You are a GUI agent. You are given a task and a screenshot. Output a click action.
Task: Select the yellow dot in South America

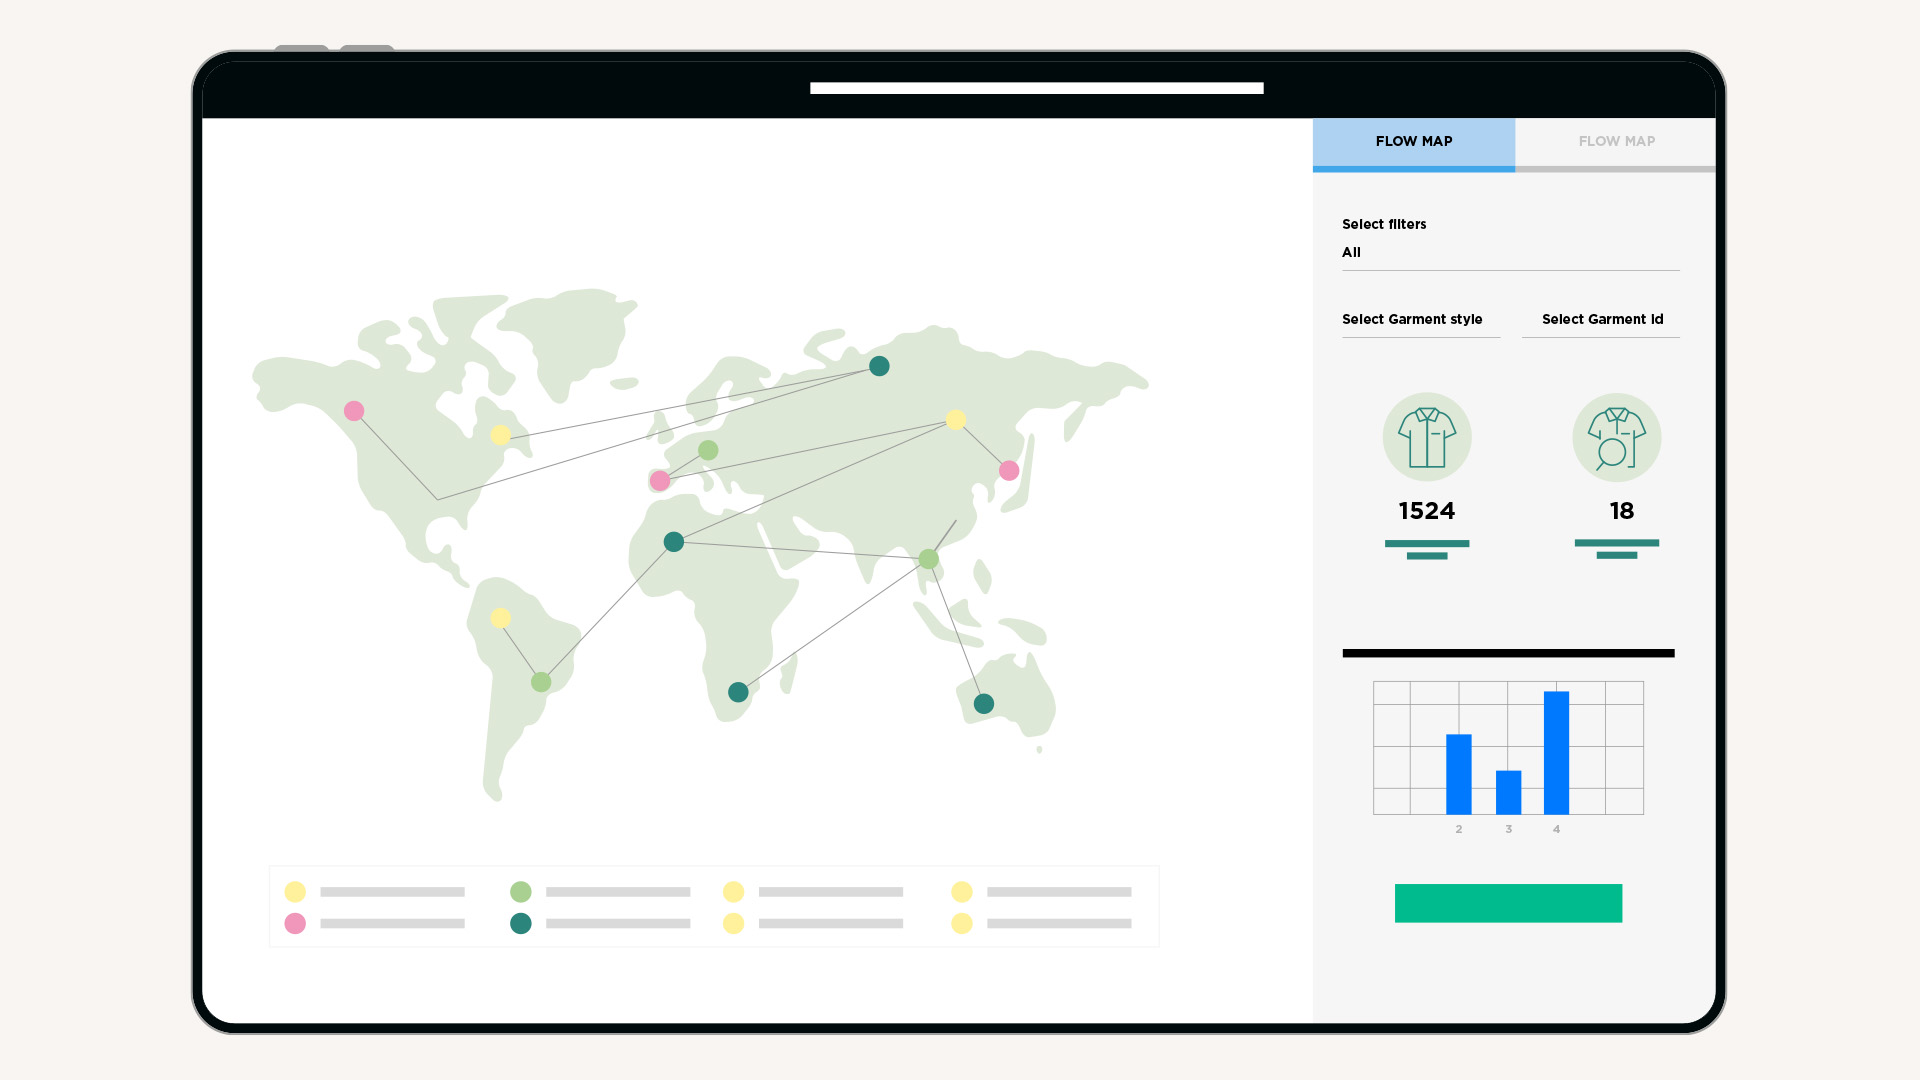point(498,617)
